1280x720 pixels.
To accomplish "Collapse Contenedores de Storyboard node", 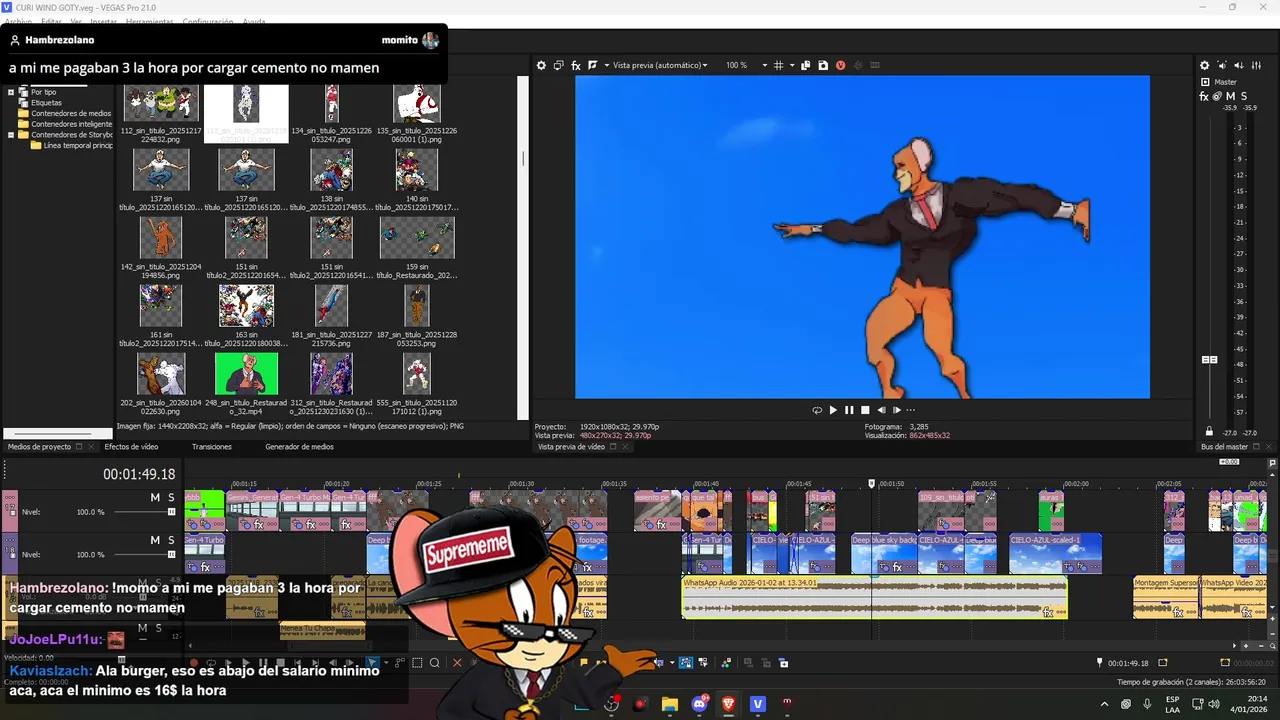I will pyautogui.click(x=11, y=135).
